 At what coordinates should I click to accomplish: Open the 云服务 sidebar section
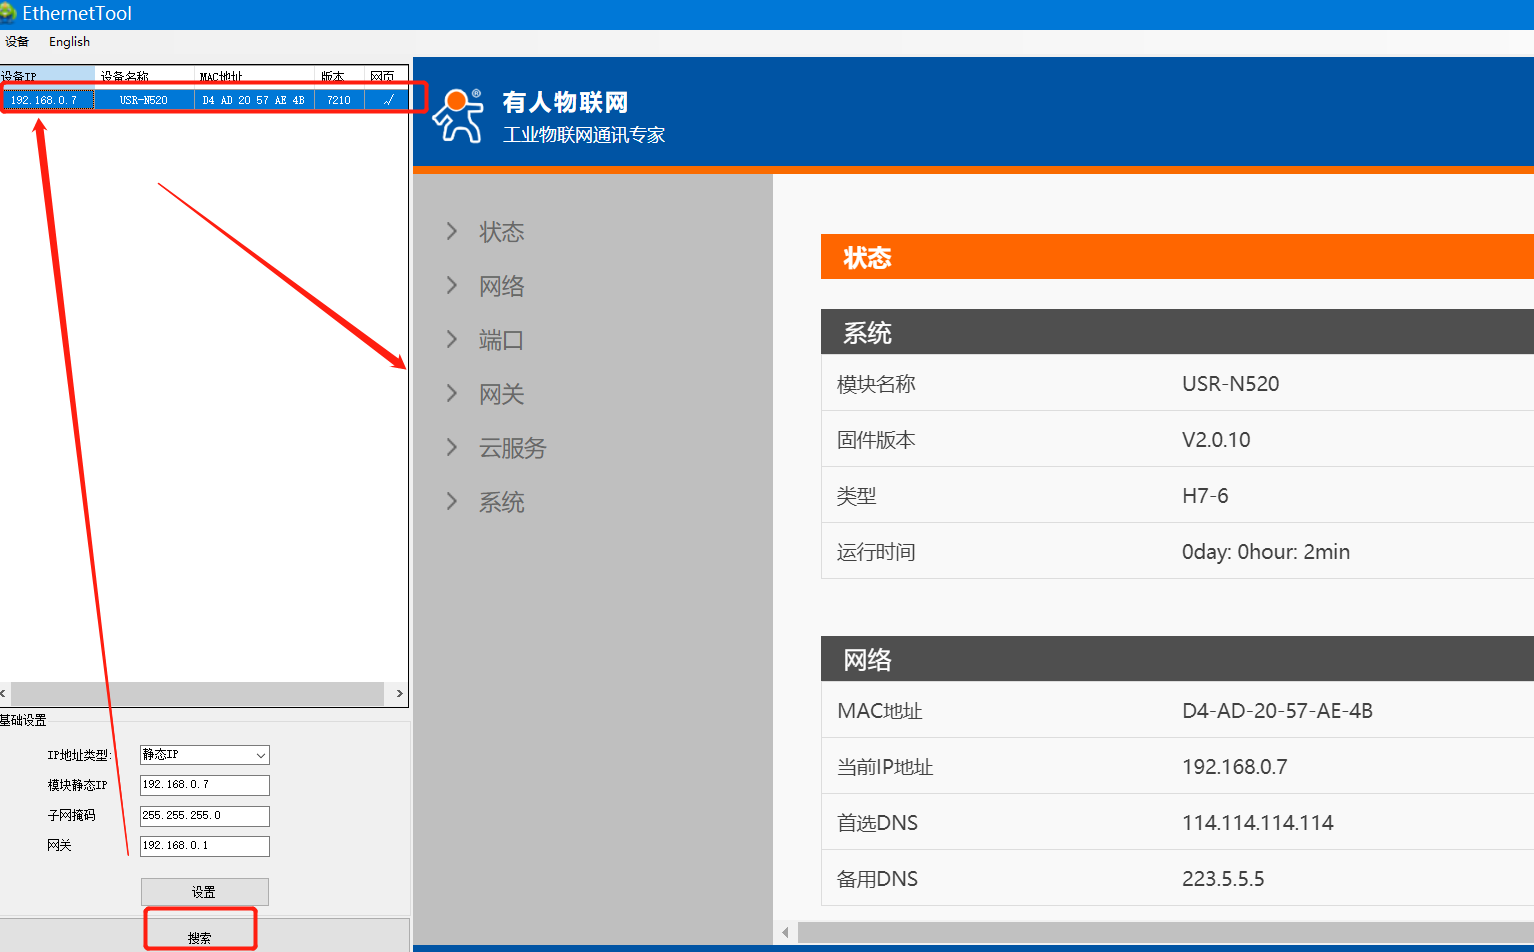pos(512,448)
